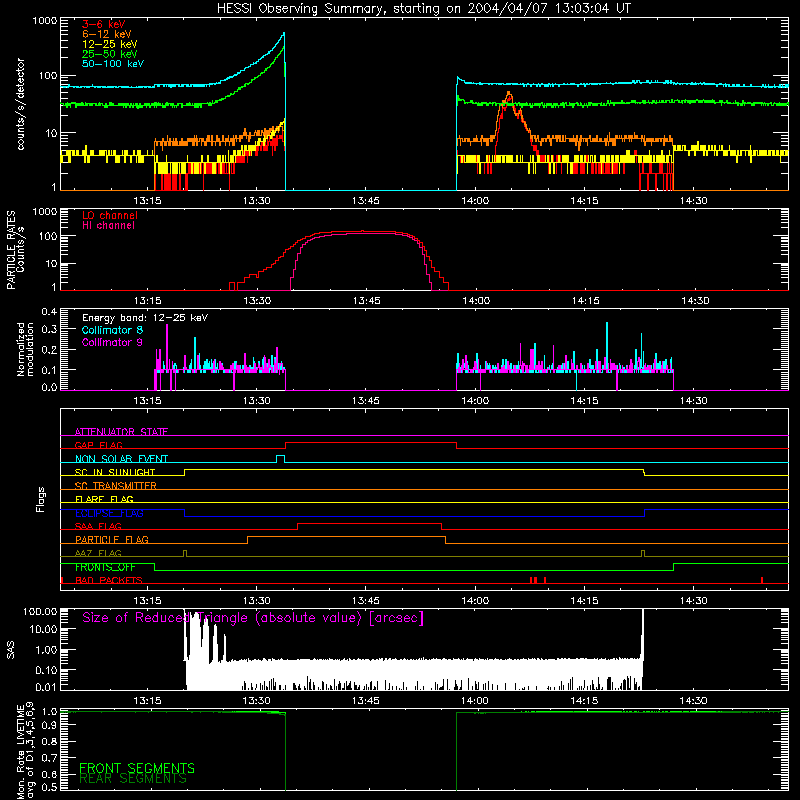Click the first AAZ_FLAG pulse near 13:20
The height and width of the screenshot is (800, 800).
[x=185, y=553]
